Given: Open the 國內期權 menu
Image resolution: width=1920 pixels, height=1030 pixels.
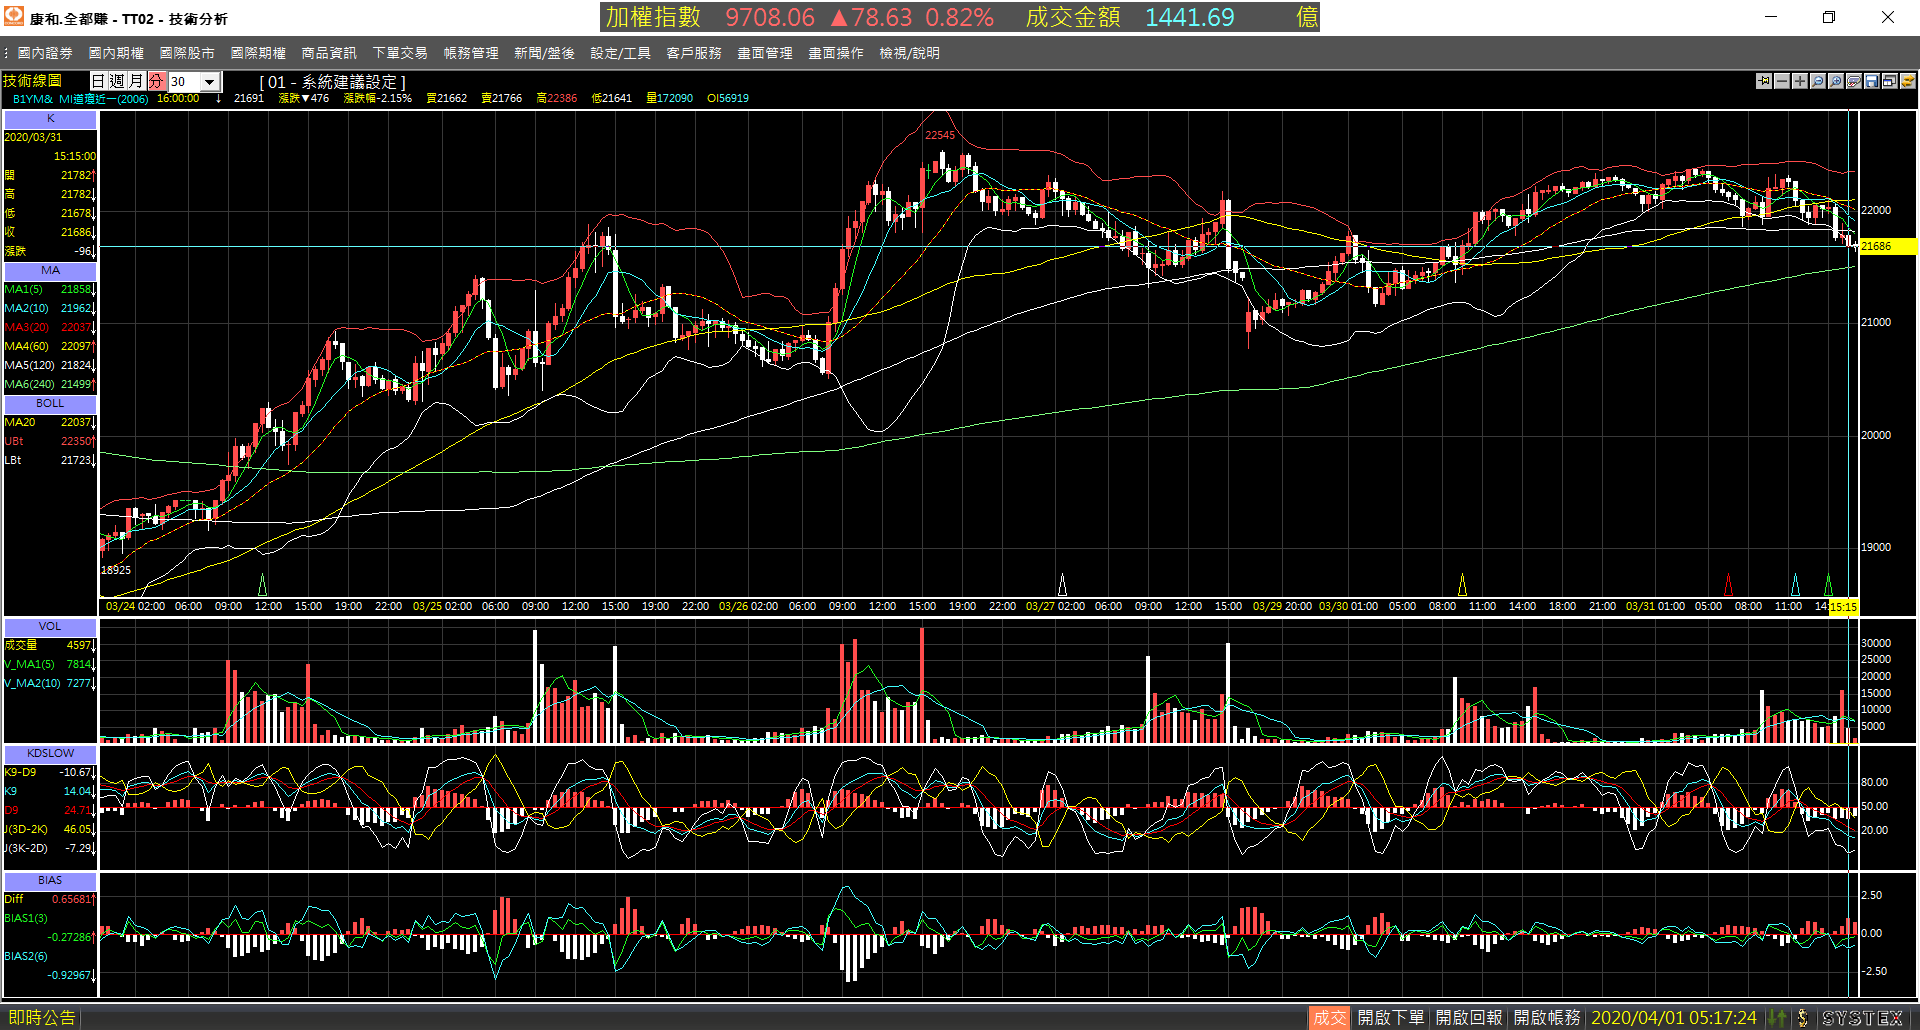Looking at the screenshot, I should pyautogui.click(x=116, y=53).
